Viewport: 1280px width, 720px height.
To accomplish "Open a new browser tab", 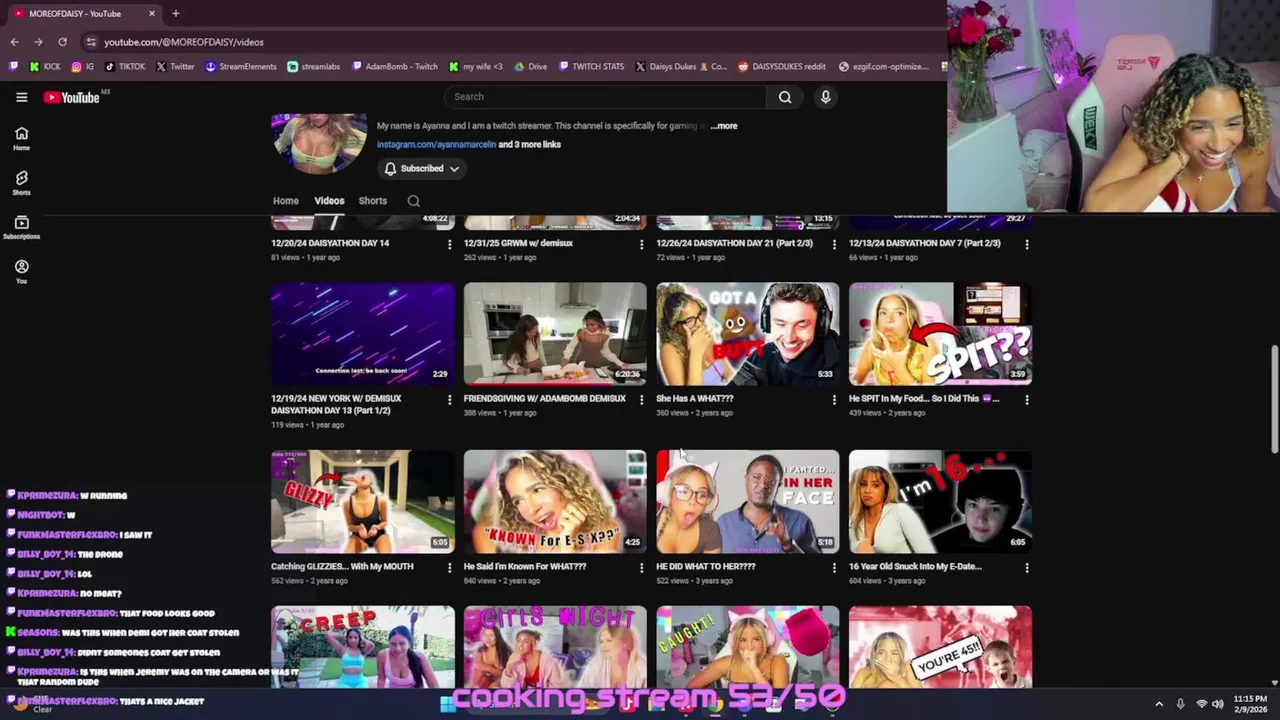I will (175, 13).
